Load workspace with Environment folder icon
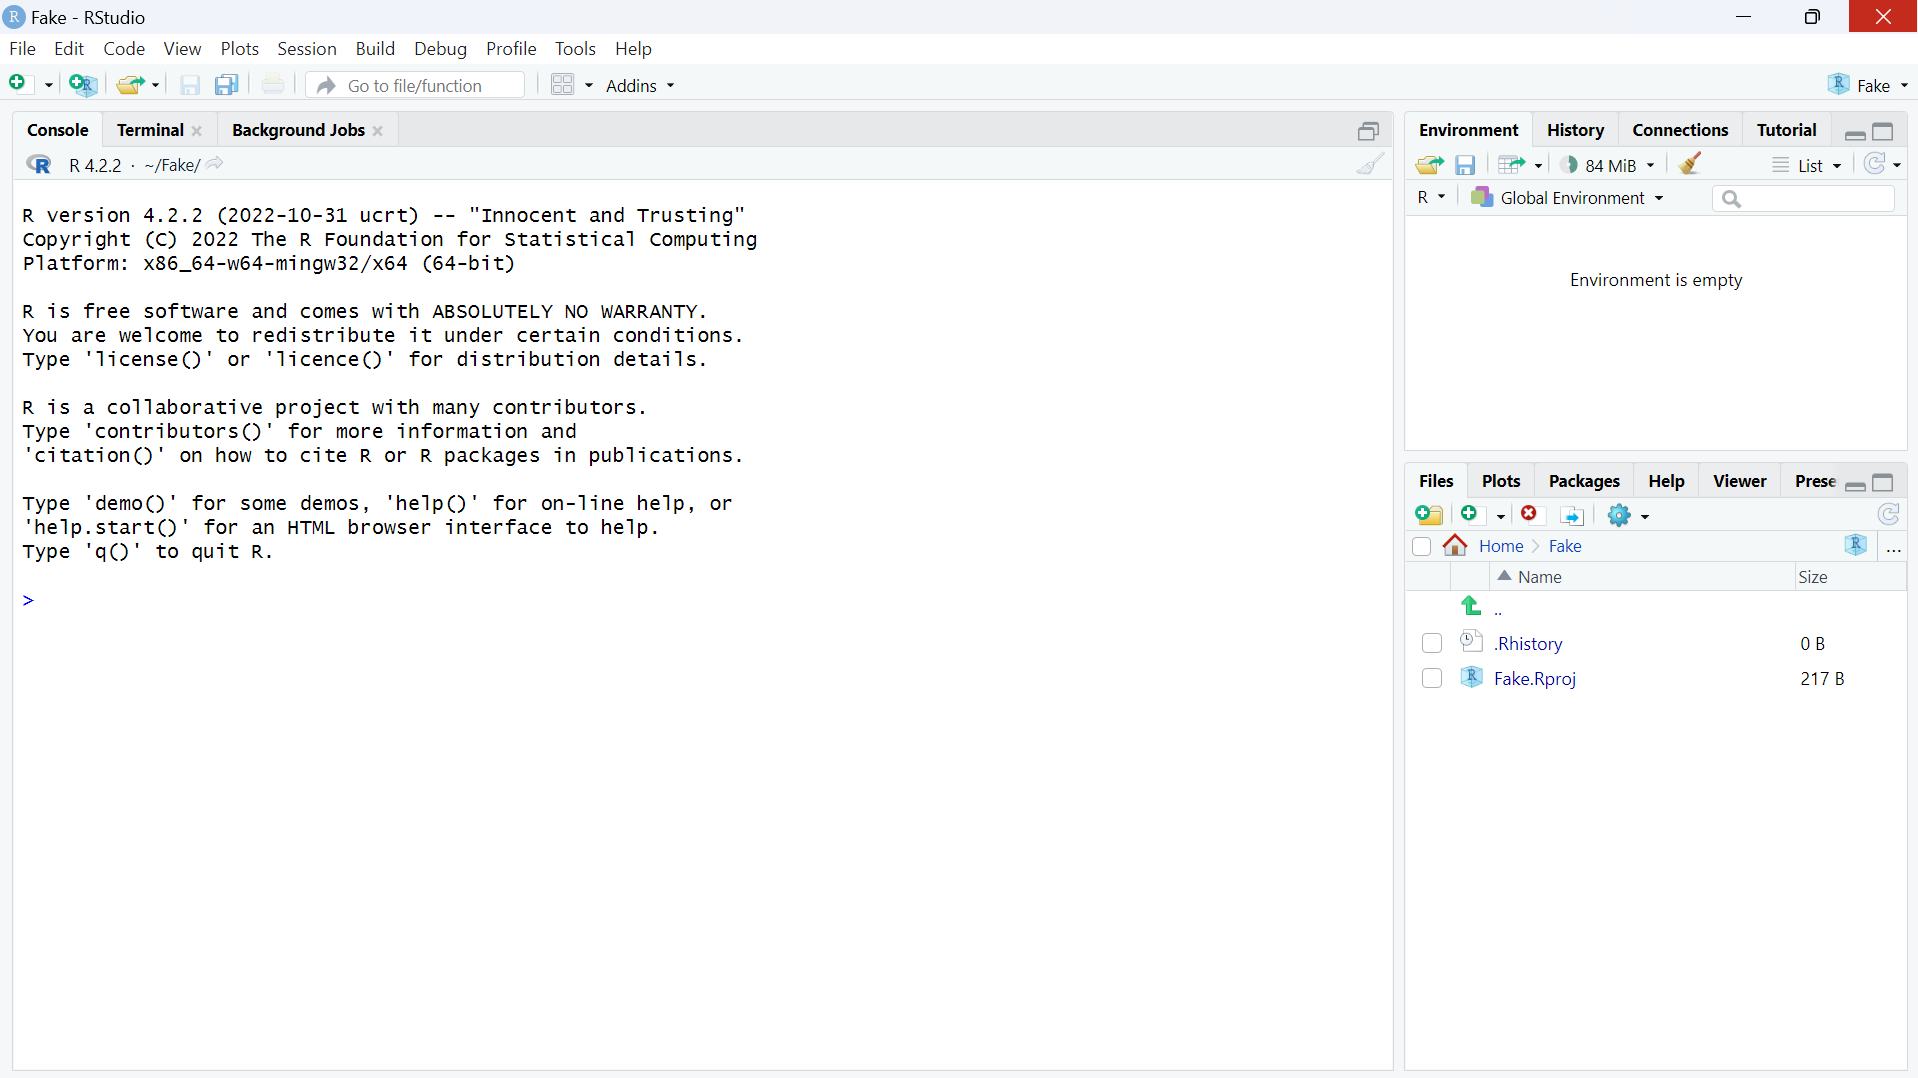The width and height of the screenshot is (1918, 1078). [1430, 165]
